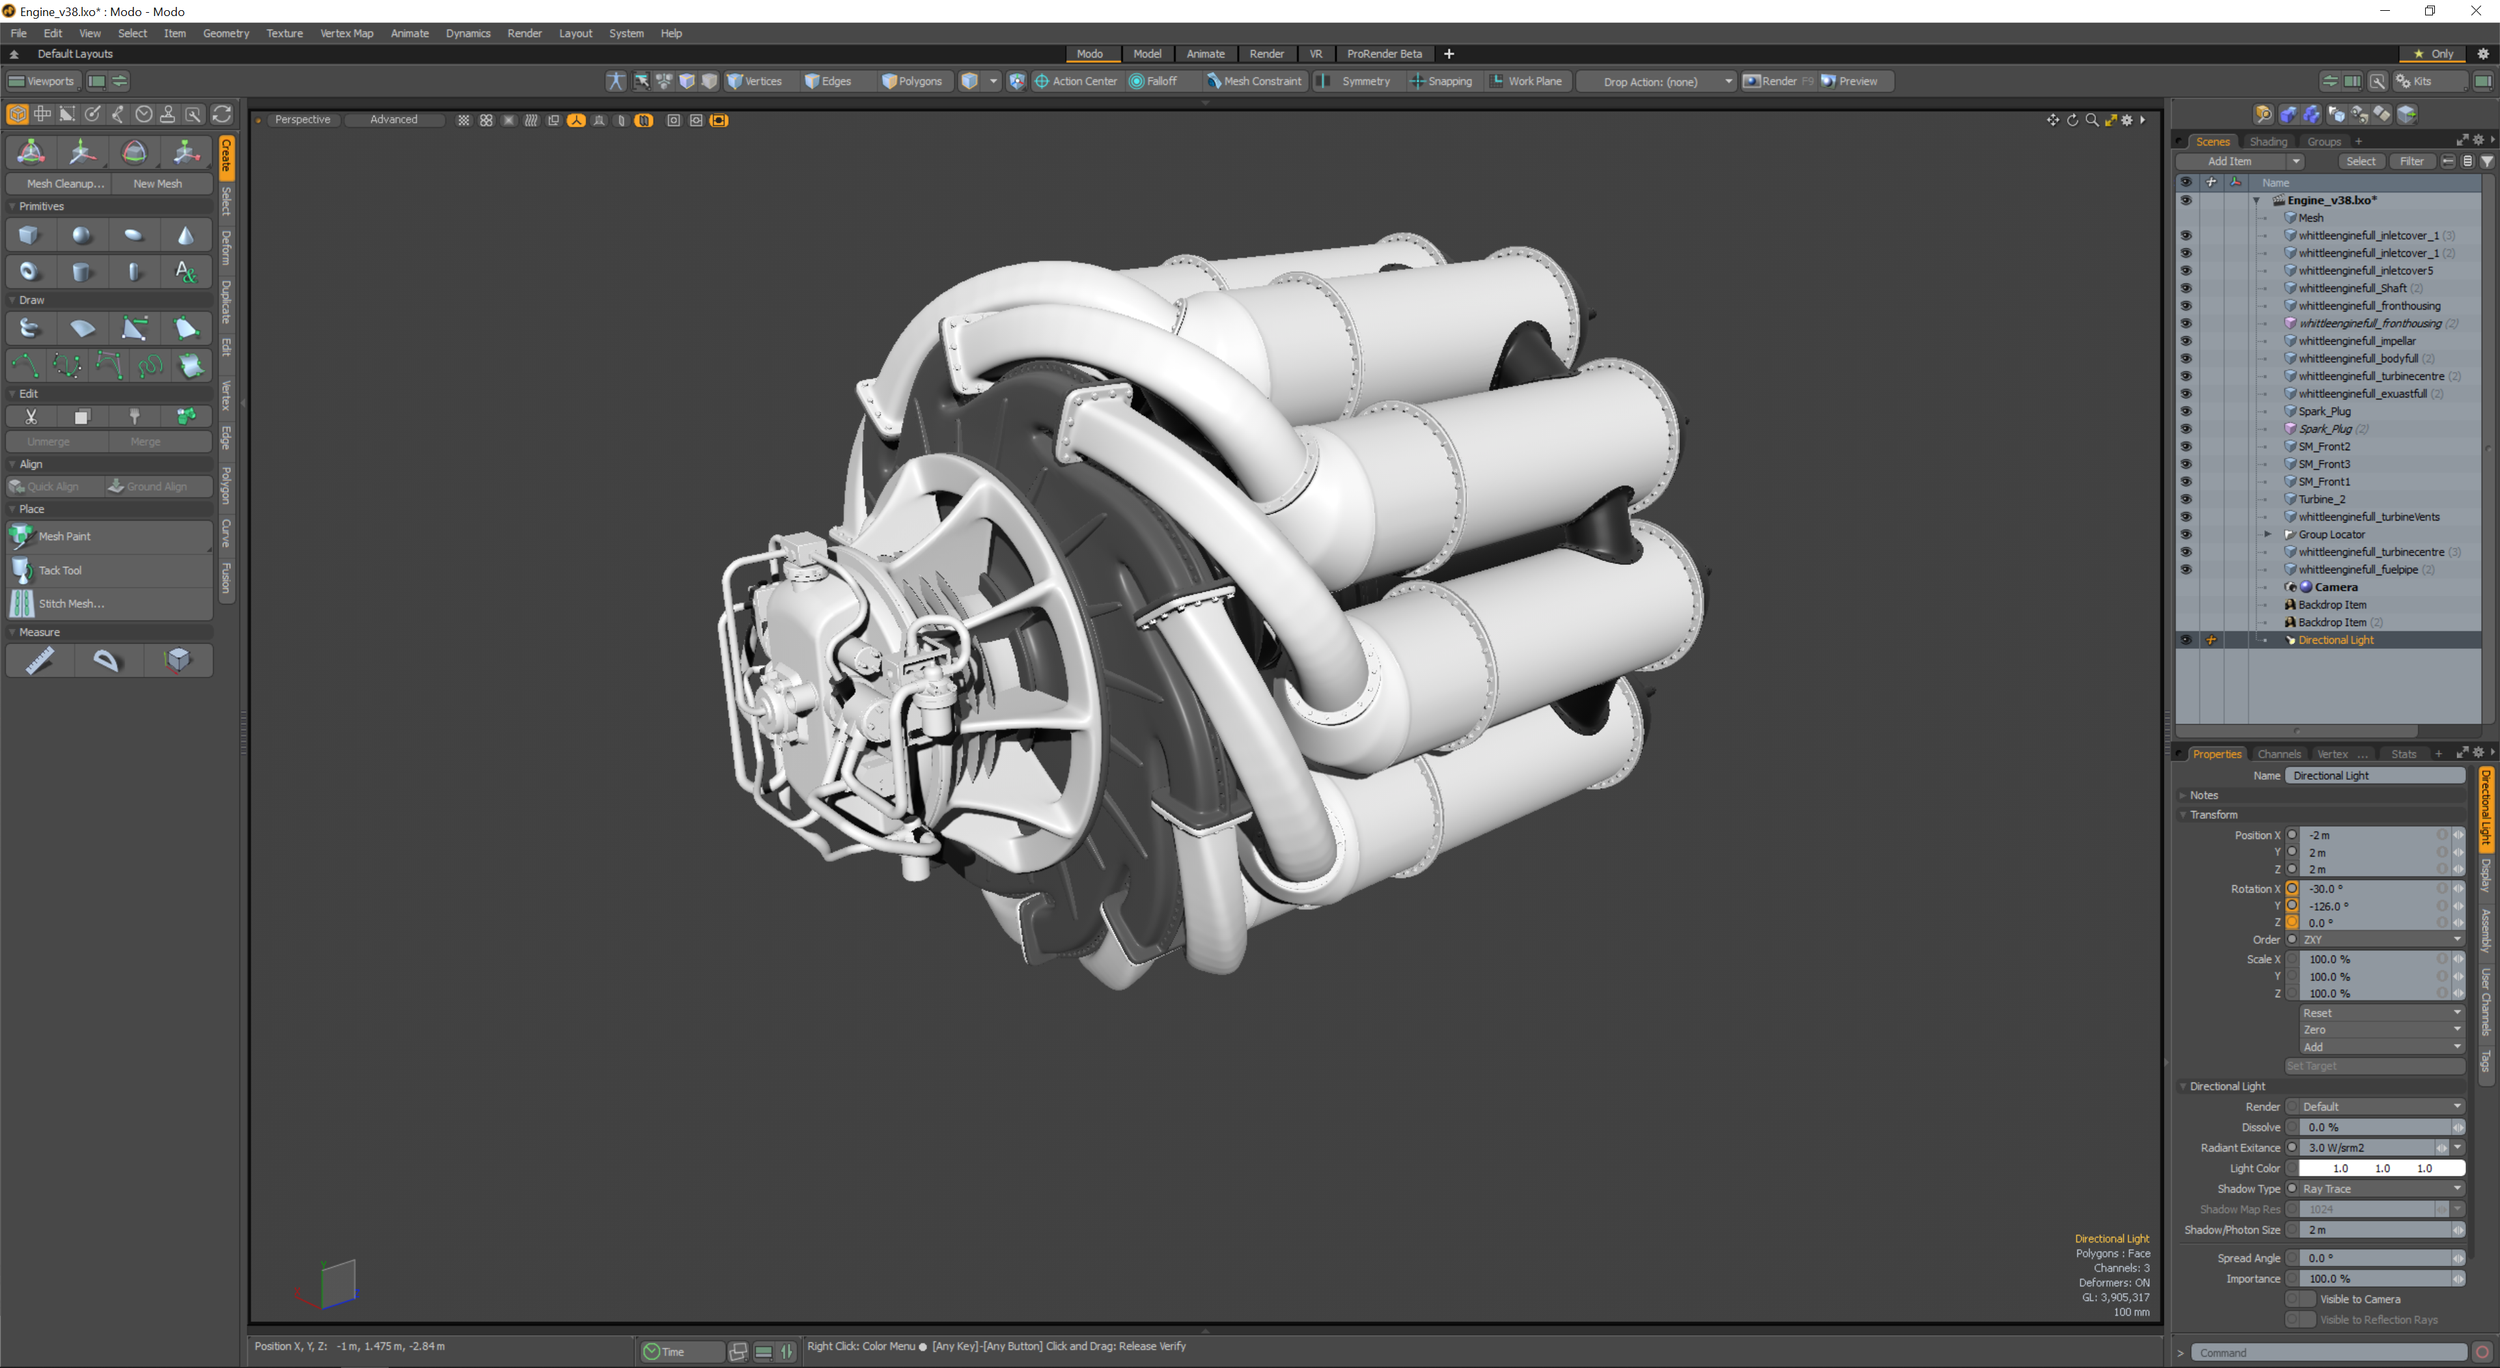Click the New Mesh button
The image size is (2500, 1368).
point(158,183)
